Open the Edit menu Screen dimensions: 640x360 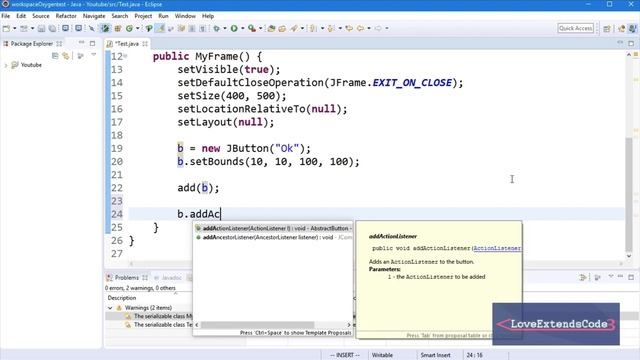tap(21, 16)
